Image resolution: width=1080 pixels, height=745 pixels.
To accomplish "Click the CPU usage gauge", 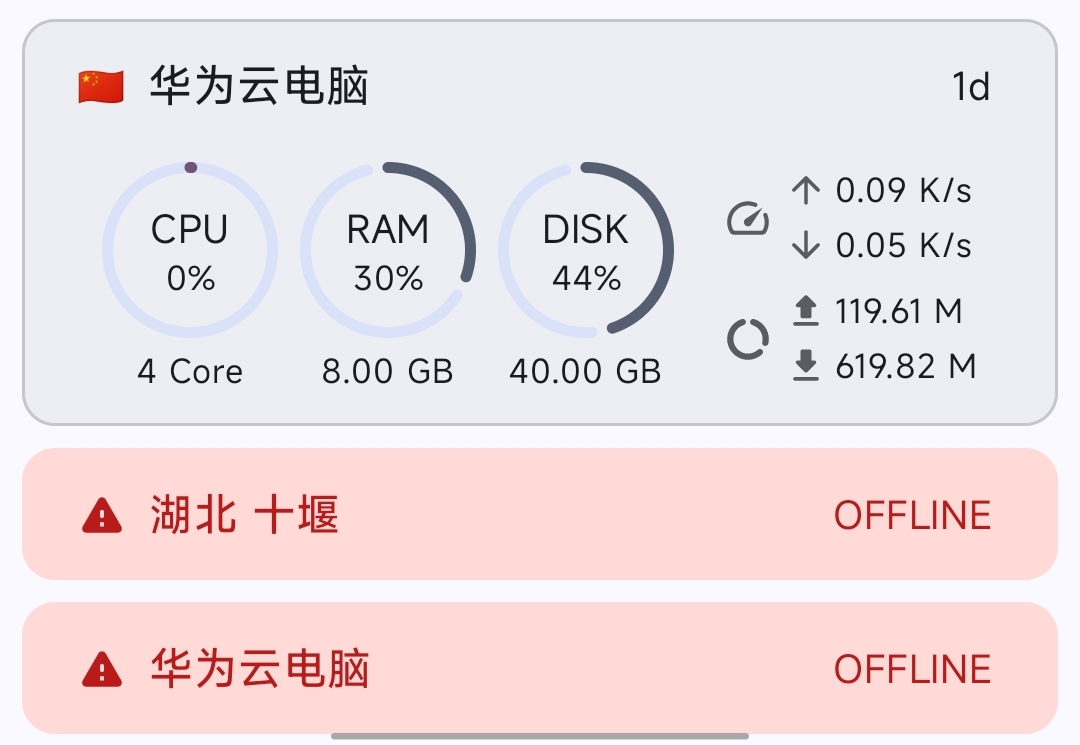I will (190, 250).
